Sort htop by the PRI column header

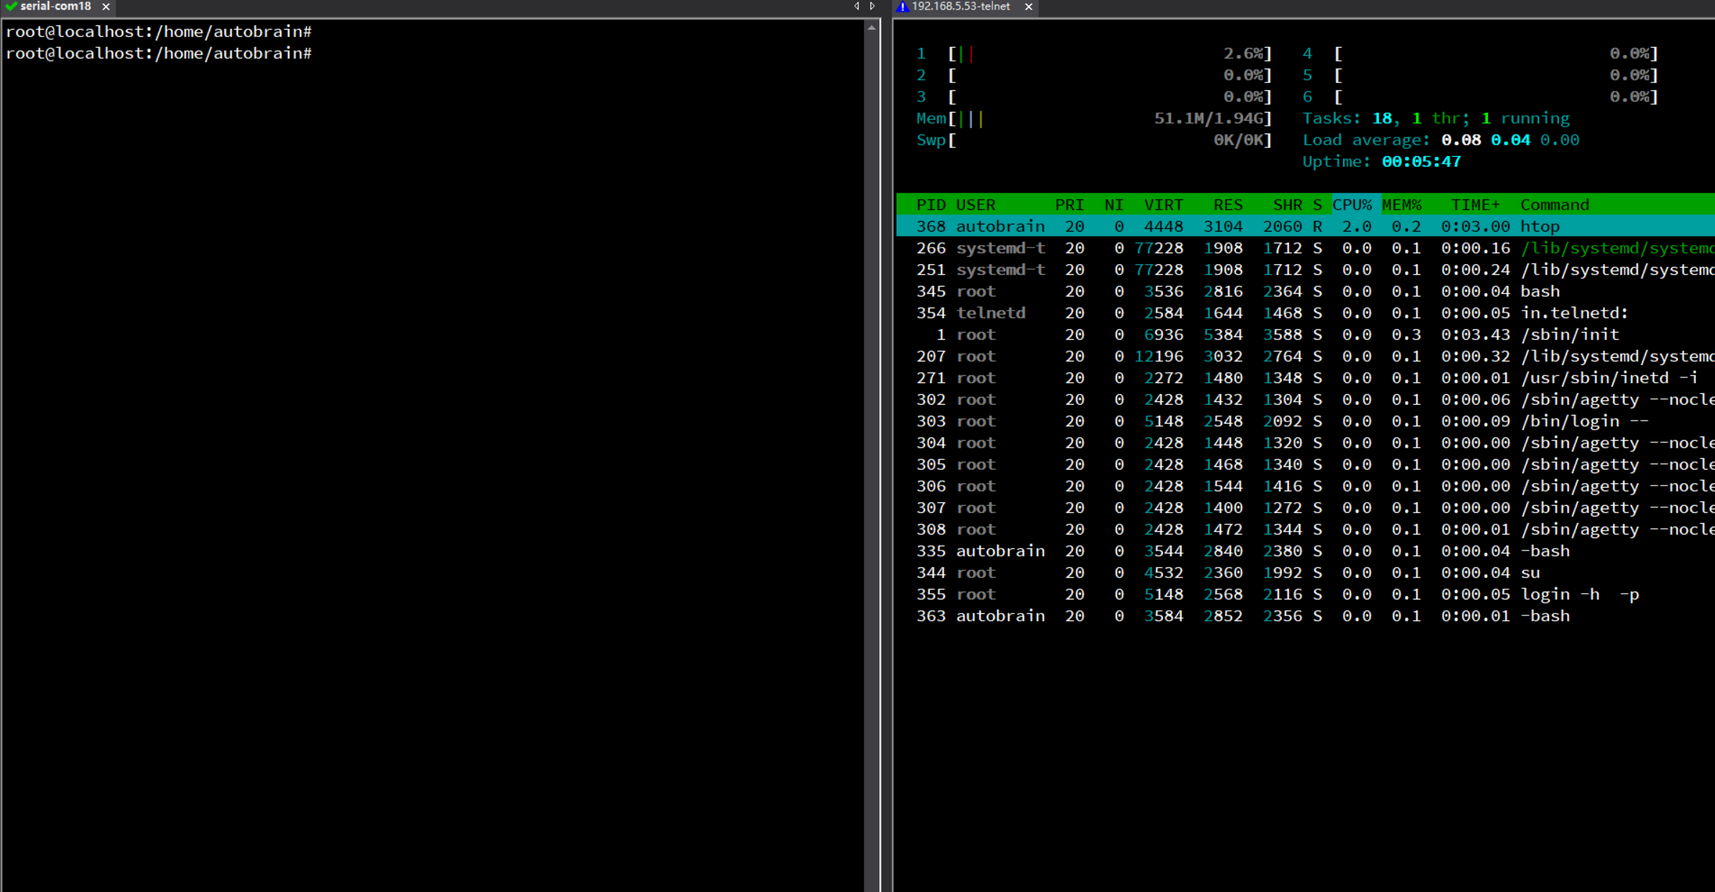click(x=1069, y=205)
